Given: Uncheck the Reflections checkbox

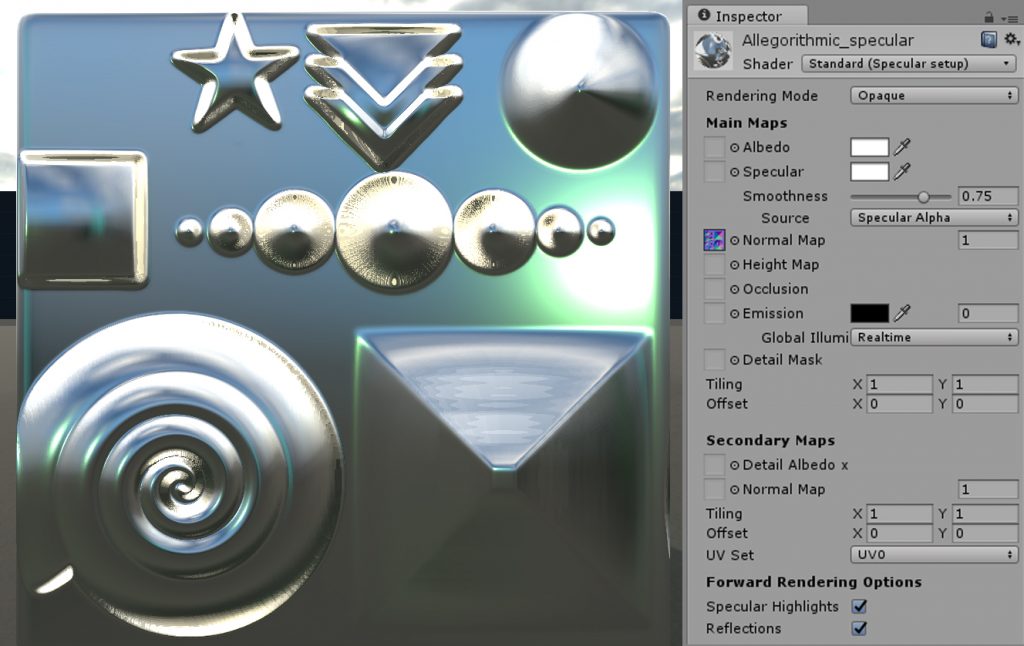Looking at the screenshot, I should pos(858,629).
